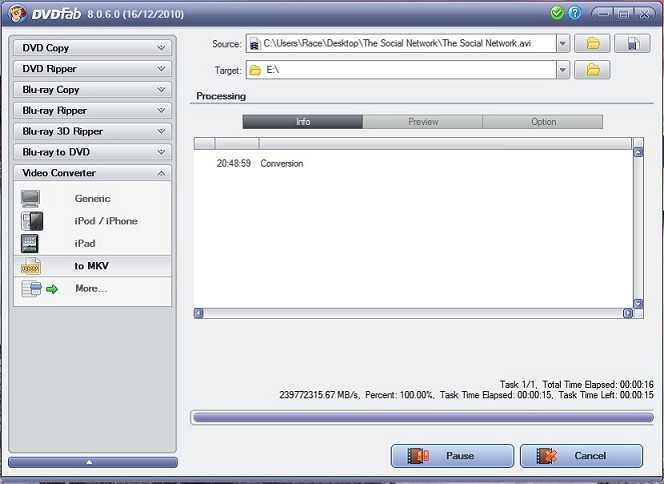Expand the DVD Copy section

pos(92,48)
